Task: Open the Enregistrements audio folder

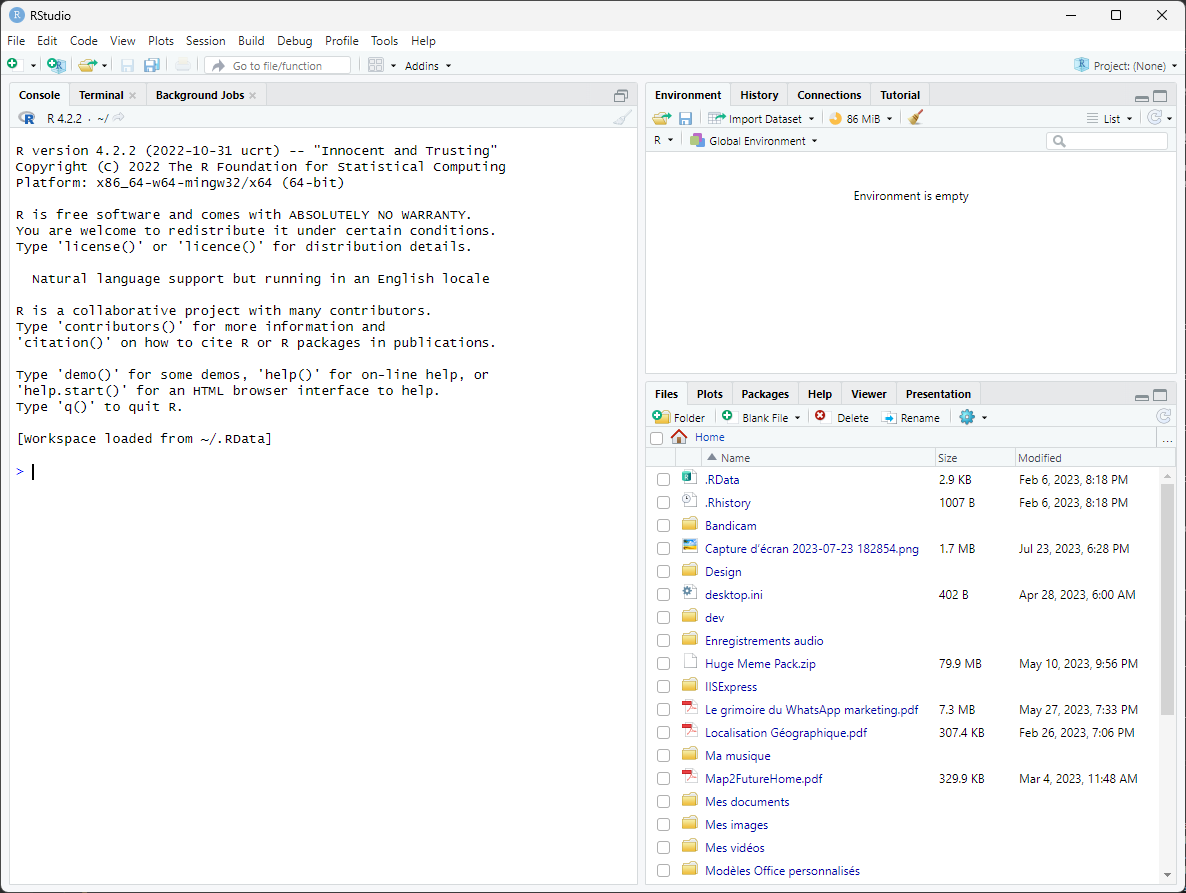Action: pyautogui.click(x=764, y=641)
